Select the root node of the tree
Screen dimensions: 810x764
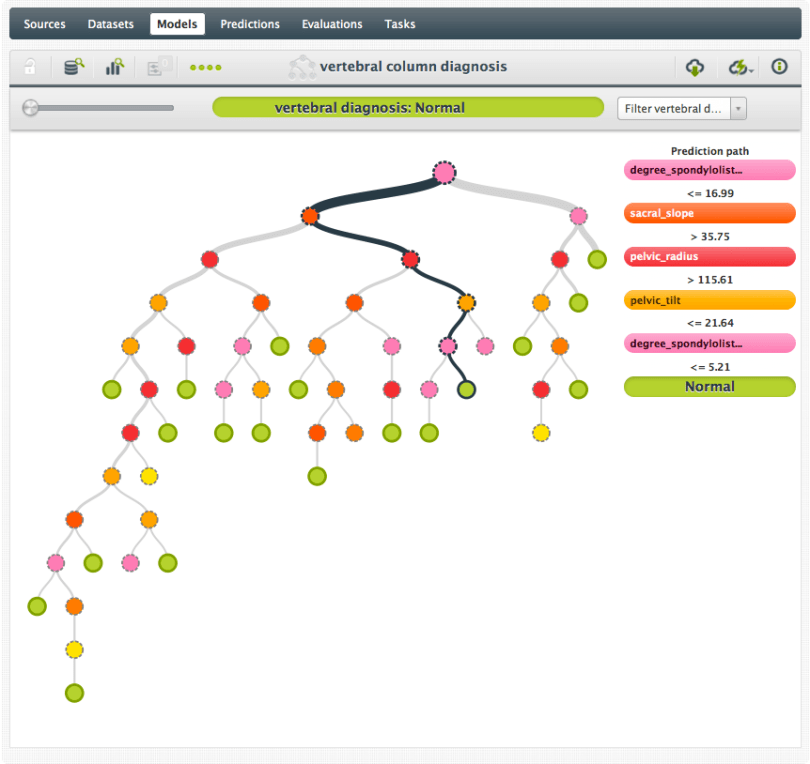tap(444, 173)
